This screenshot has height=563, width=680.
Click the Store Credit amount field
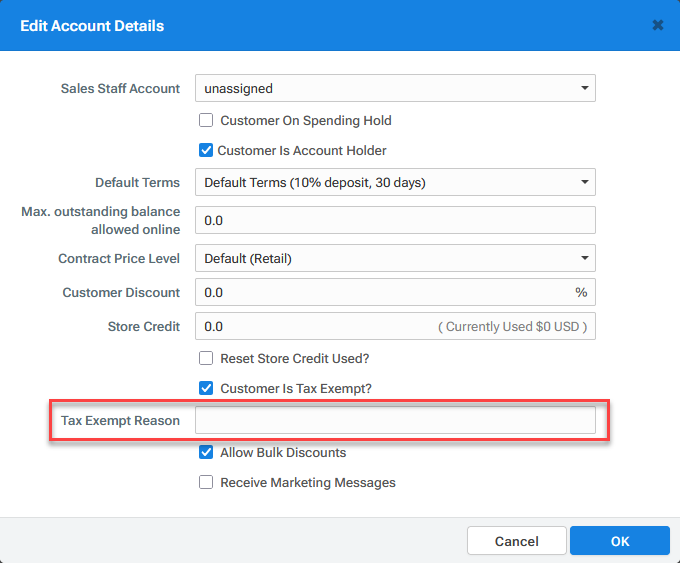[x=395, y=326]
